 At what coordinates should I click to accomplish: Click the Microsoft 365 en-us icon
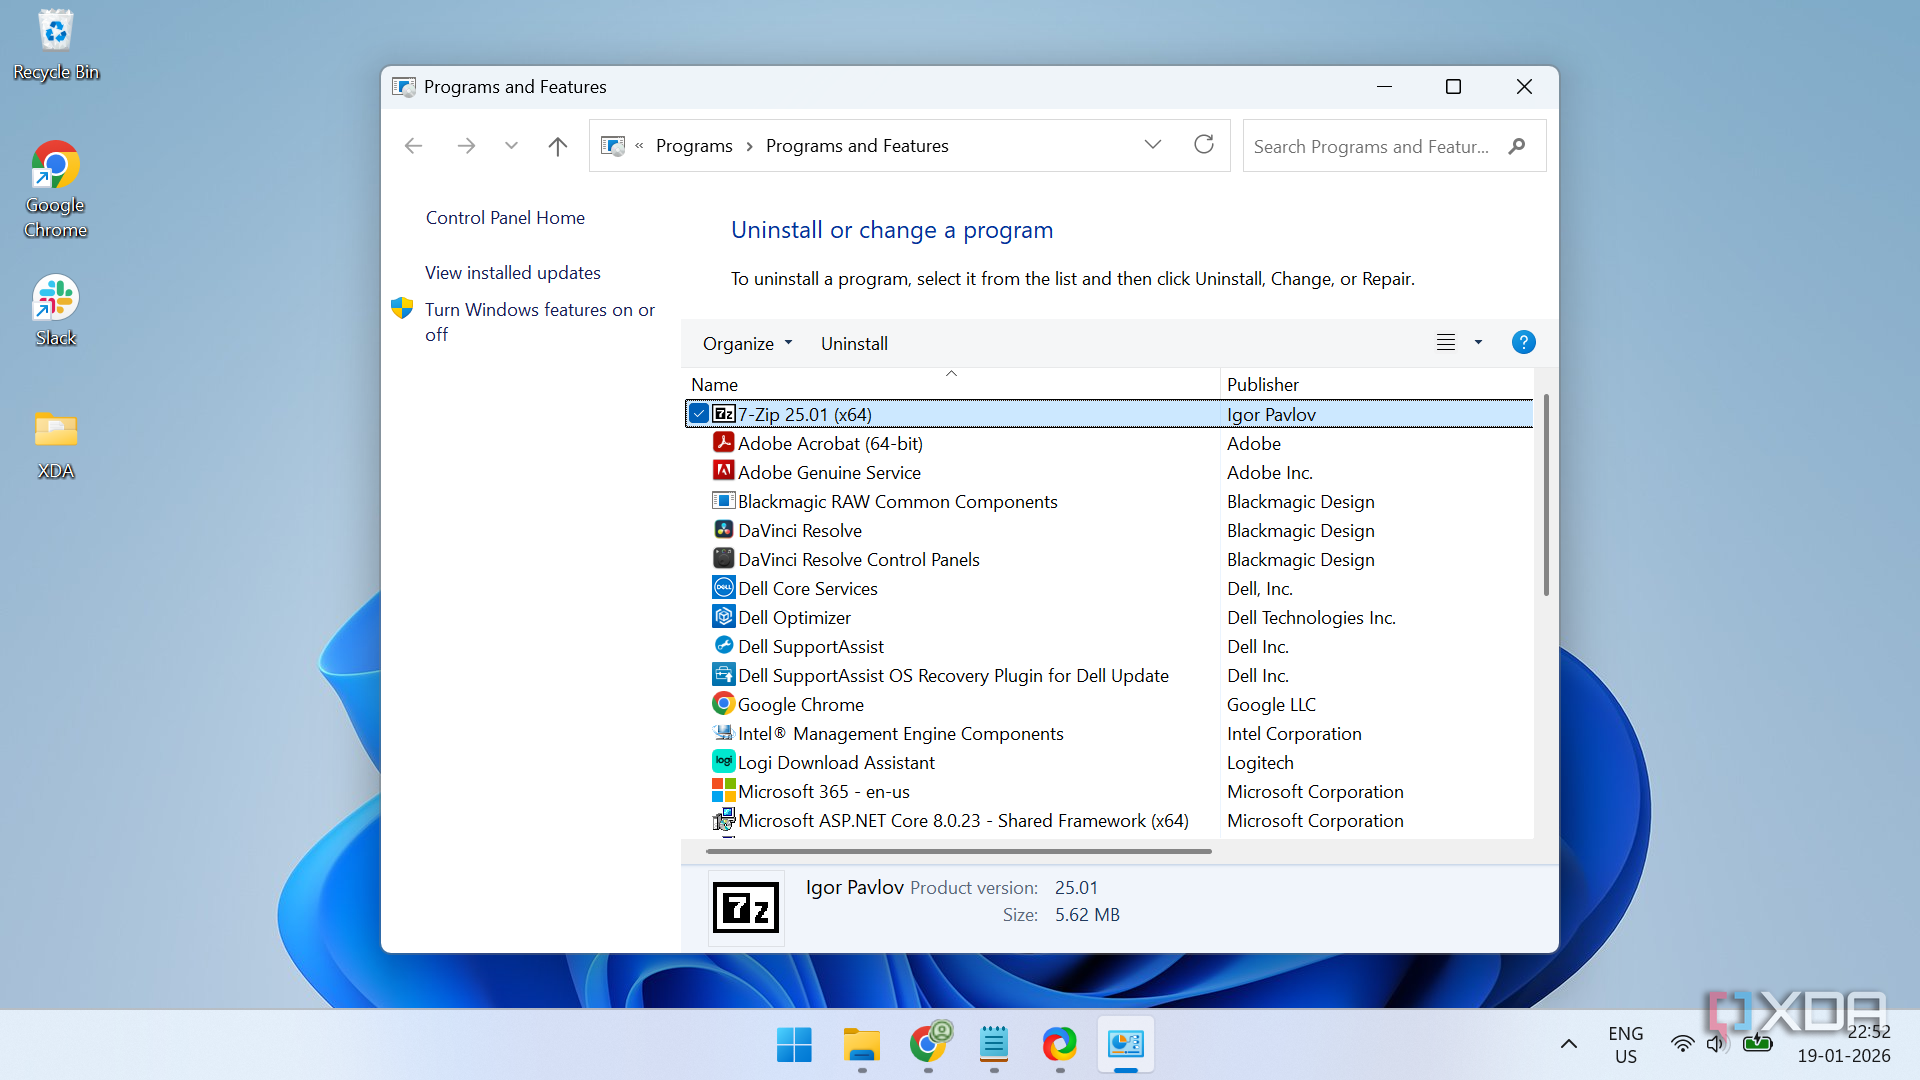click(724, 790)
